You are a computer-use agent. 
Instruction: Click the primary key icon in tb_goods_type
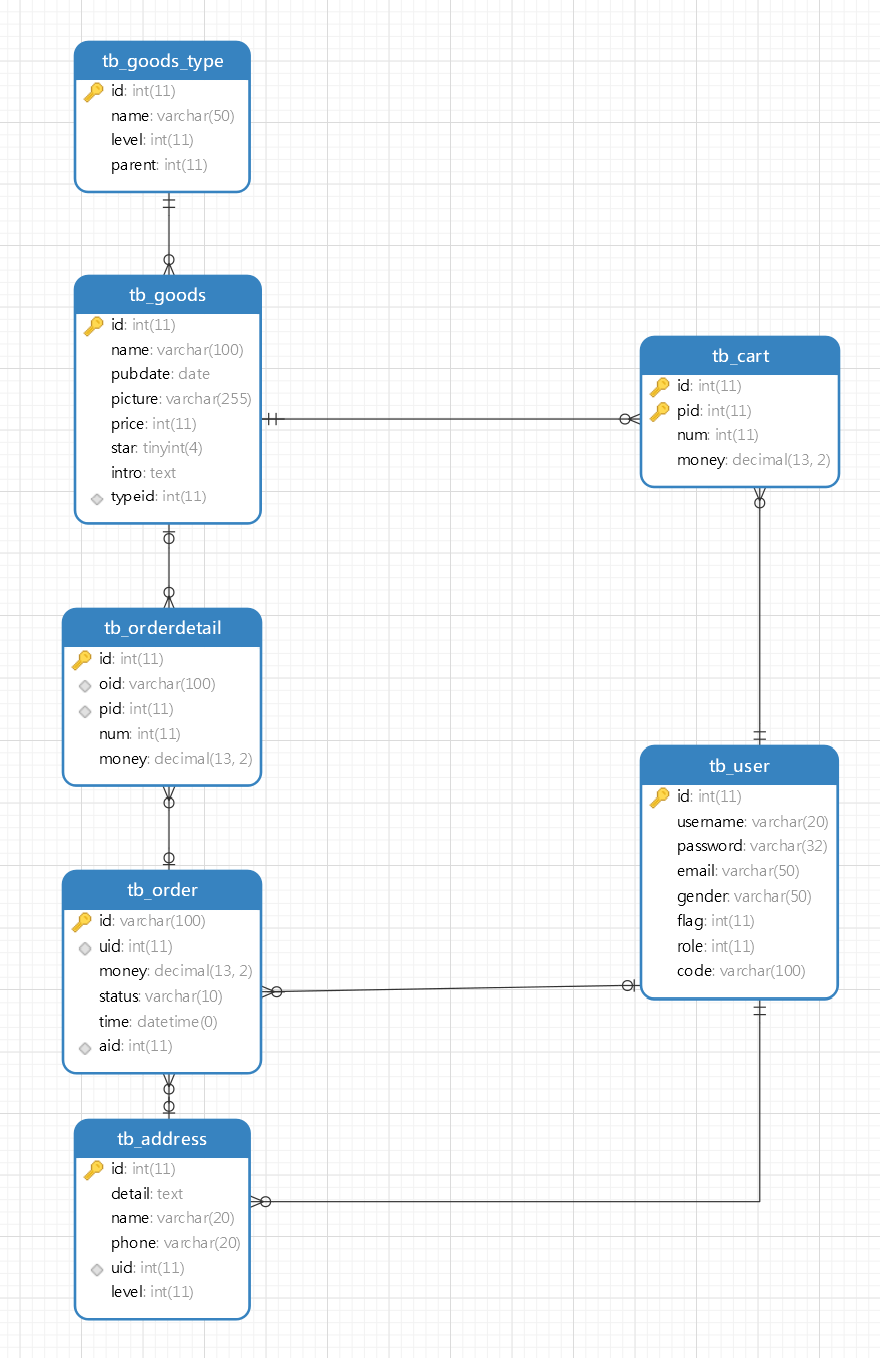tap(94, 92)
